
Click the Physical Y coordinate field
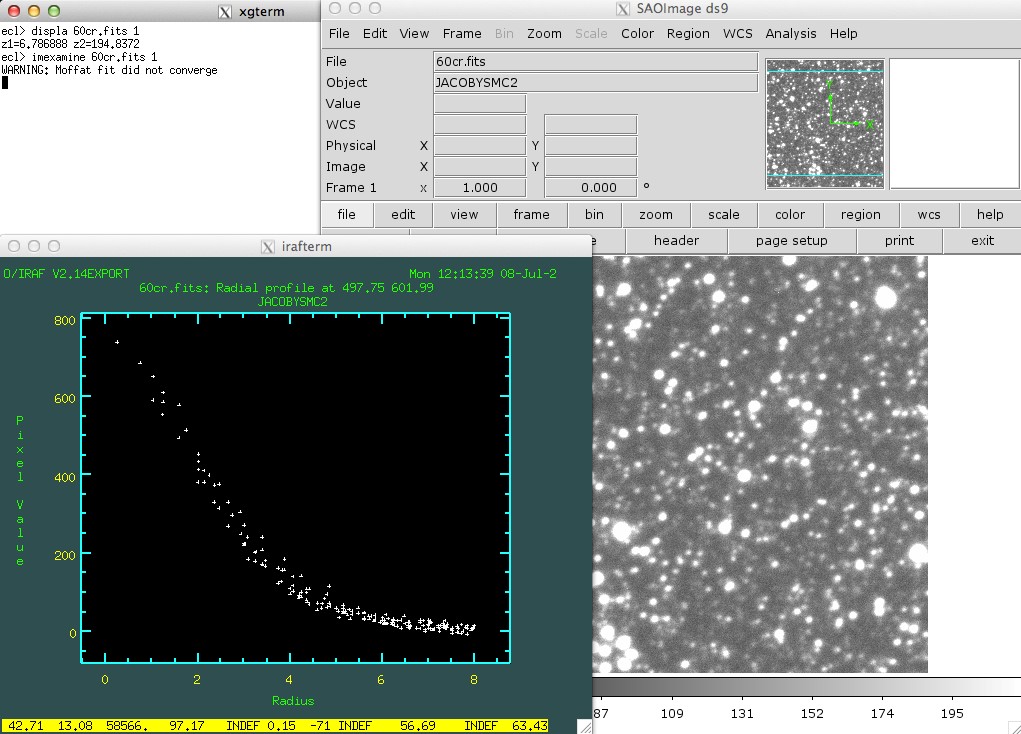pyautogui.click(x=591, y=145)
